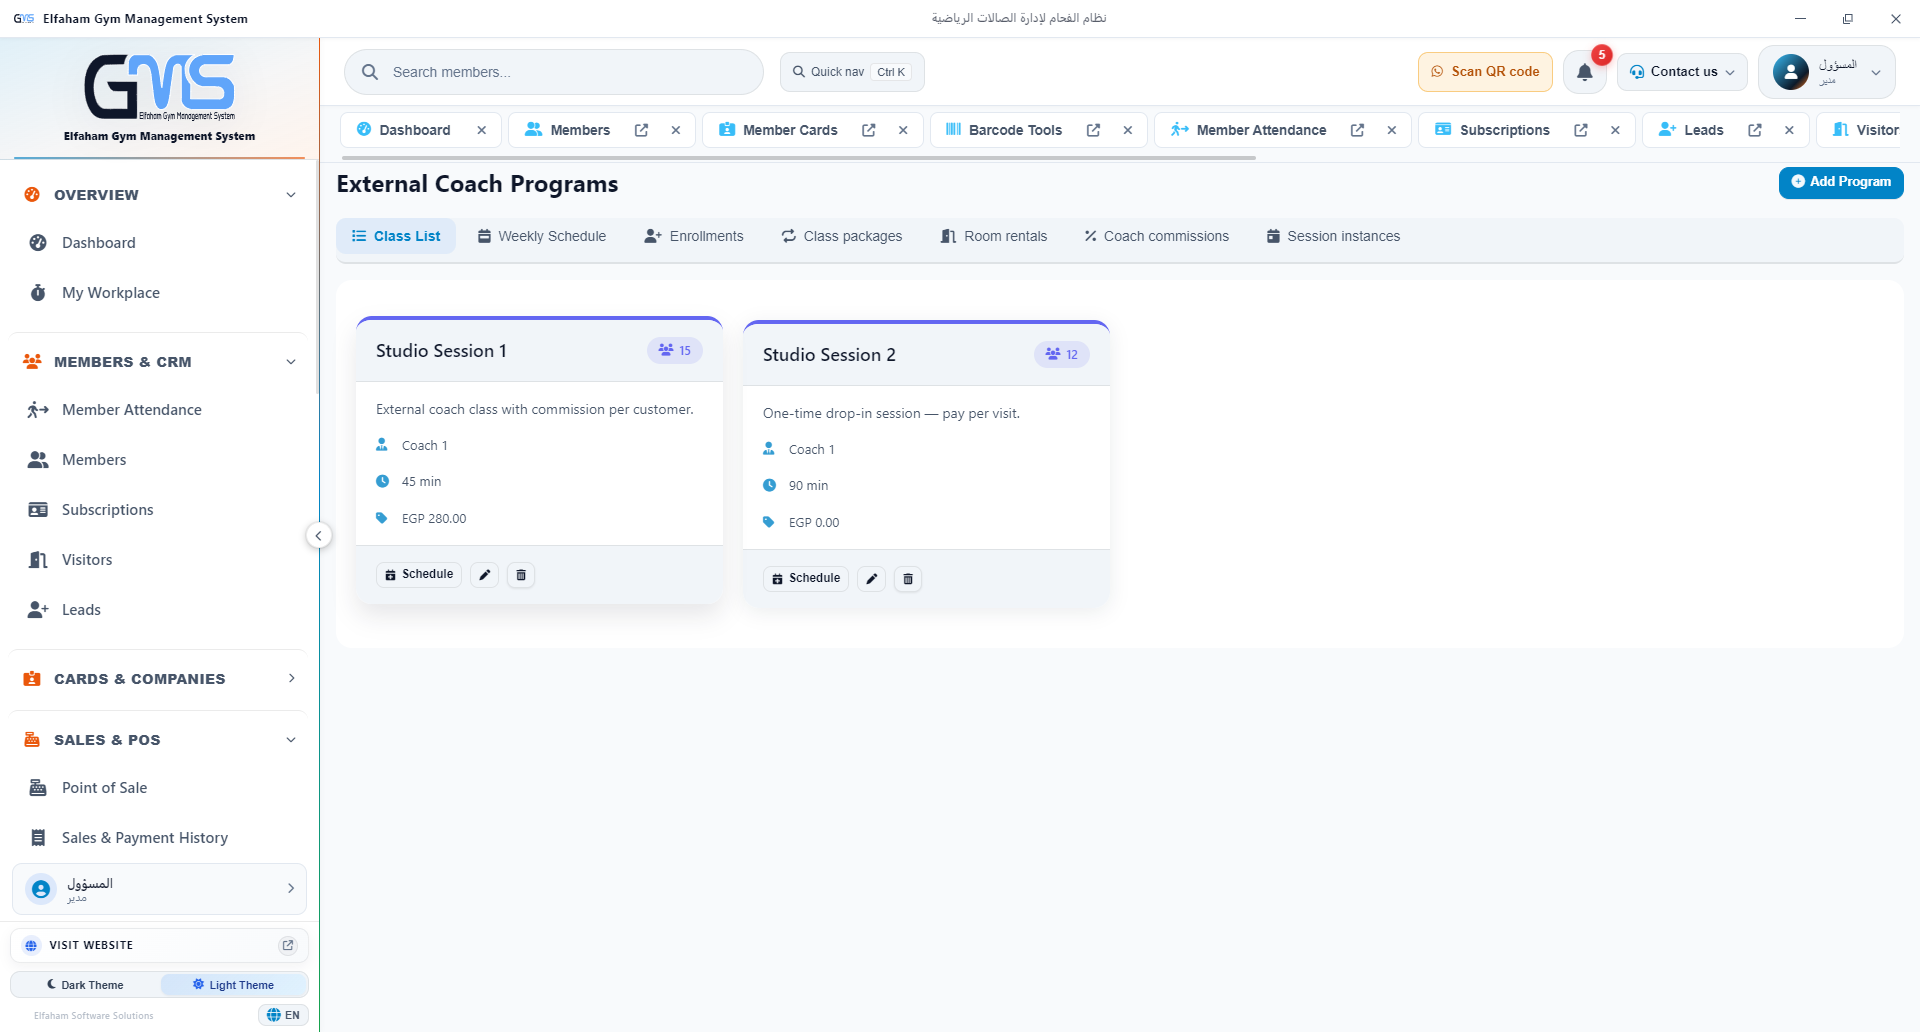Pop out the Subscriptions tab
The width and height of the screenshot is (1920, 1032).
(1581, 130)
